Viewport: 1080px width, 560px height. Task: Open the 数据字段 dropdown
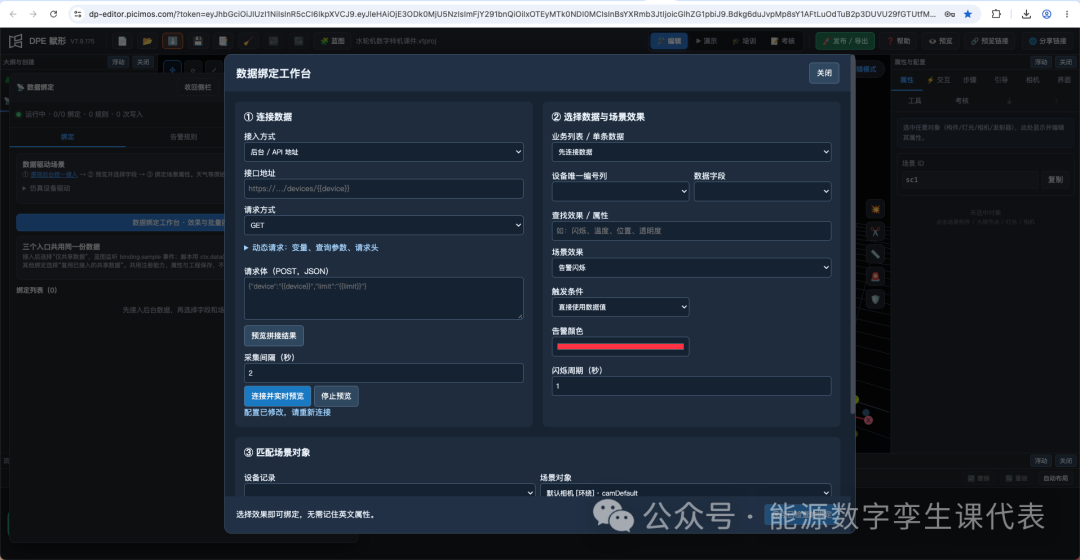(762, 191)
